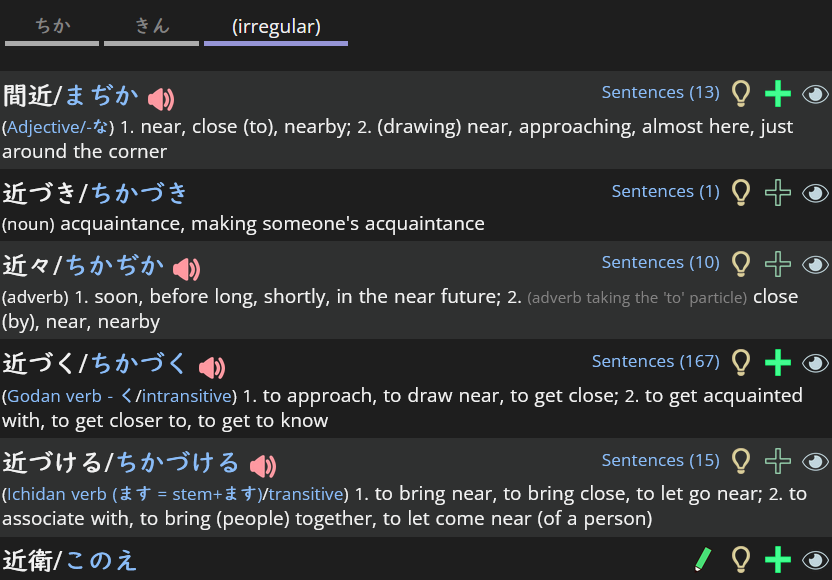
Task: Click the 近衛 このえ entry heading
Action: coord(70,560)
